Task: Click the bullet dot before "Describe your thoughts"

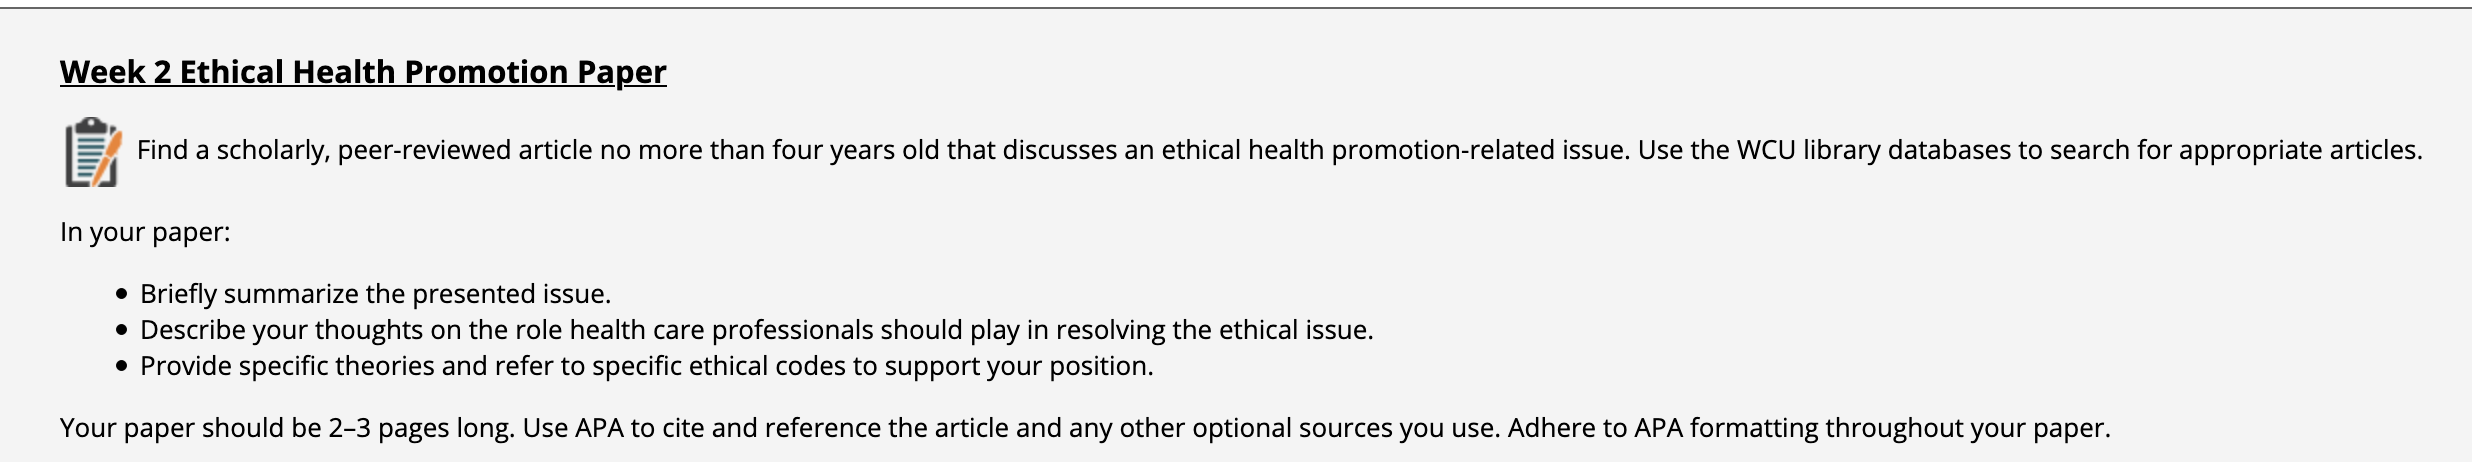Action: tap(122, 330)
